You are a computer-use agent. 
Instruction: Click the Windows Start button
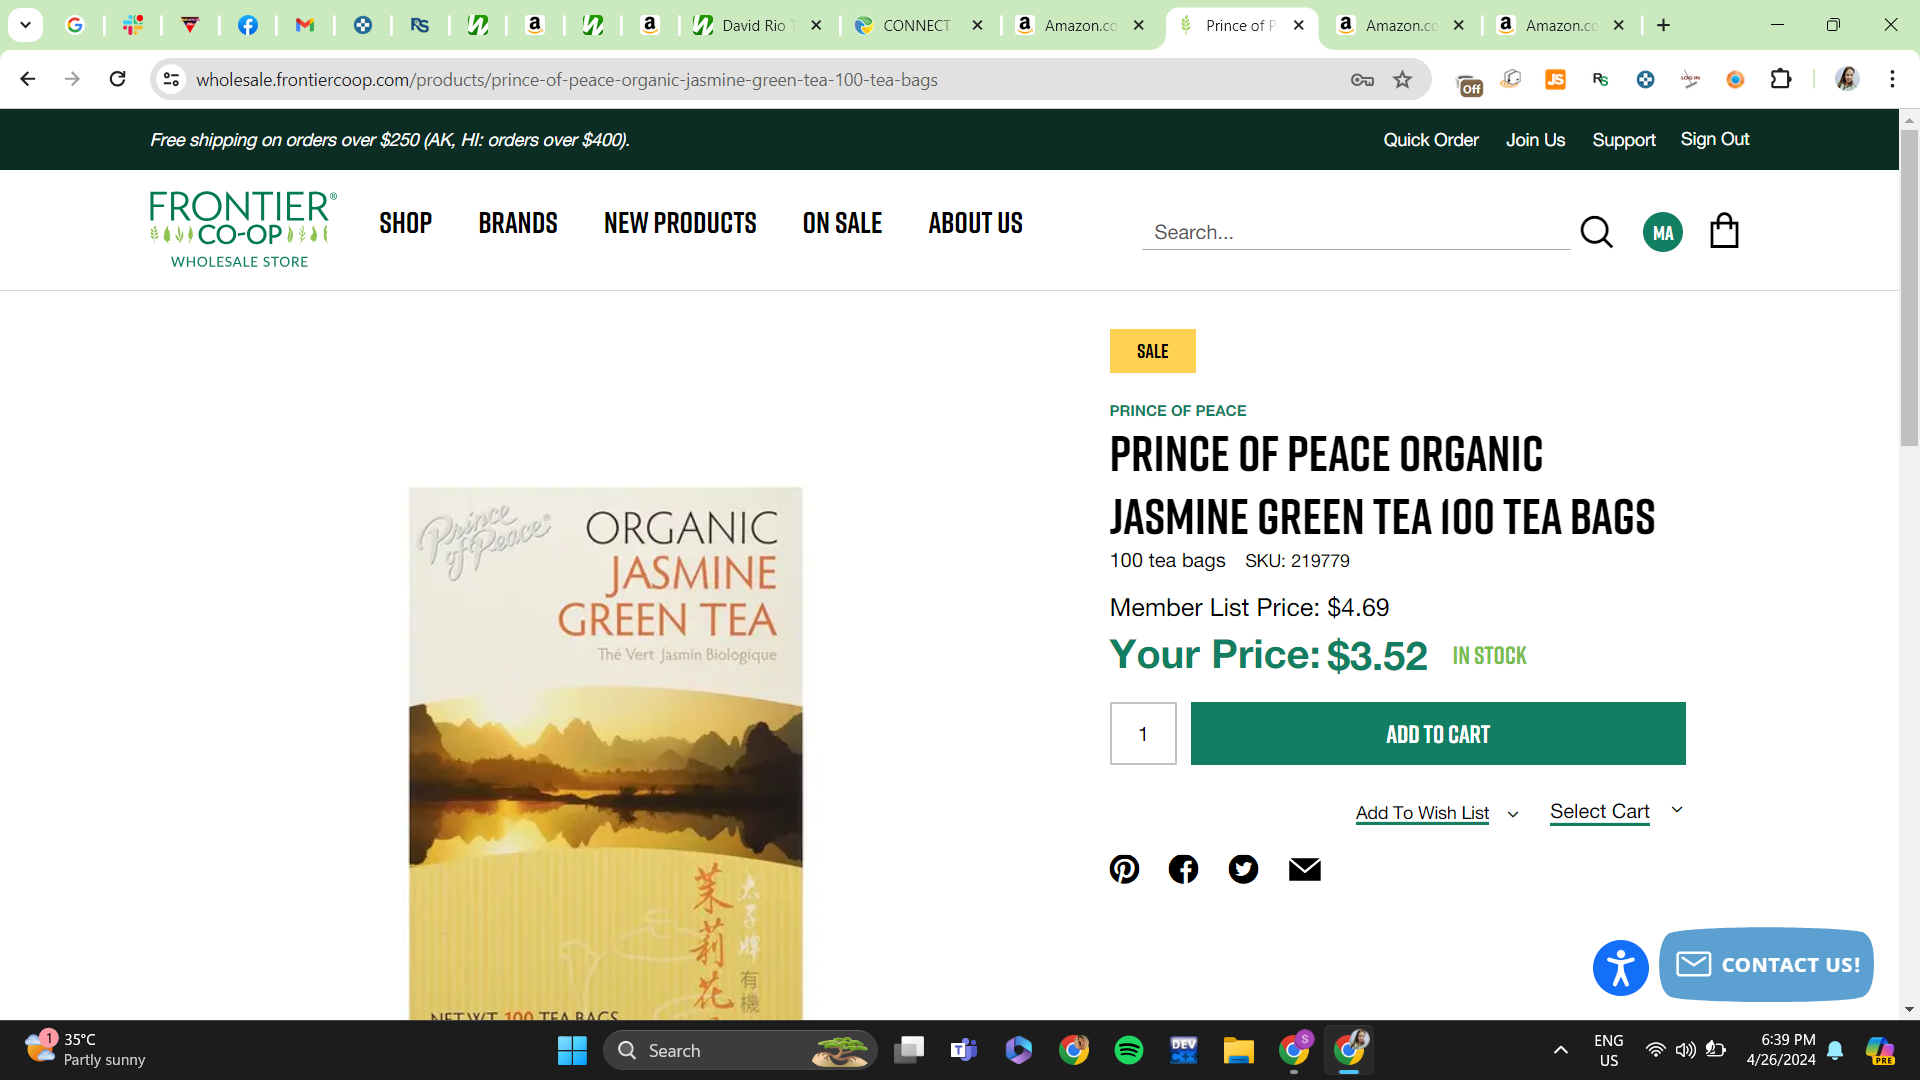572,1050
